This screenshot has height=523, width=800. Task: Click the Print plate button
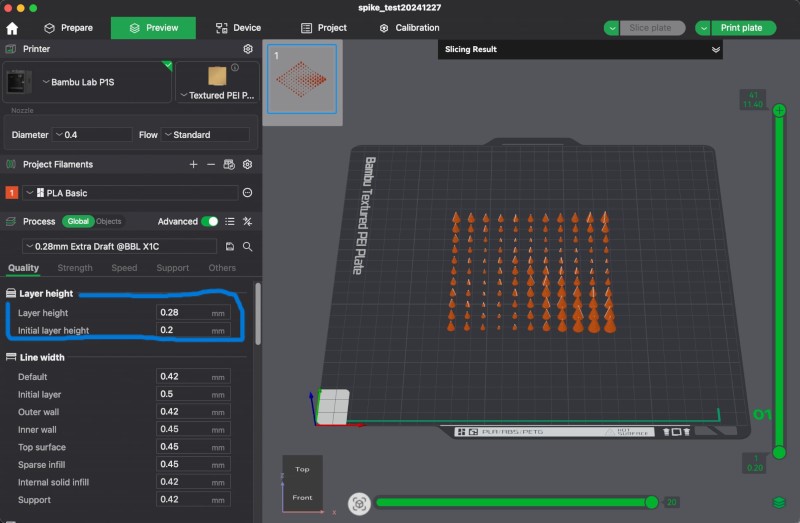click(x=743, y=28)
